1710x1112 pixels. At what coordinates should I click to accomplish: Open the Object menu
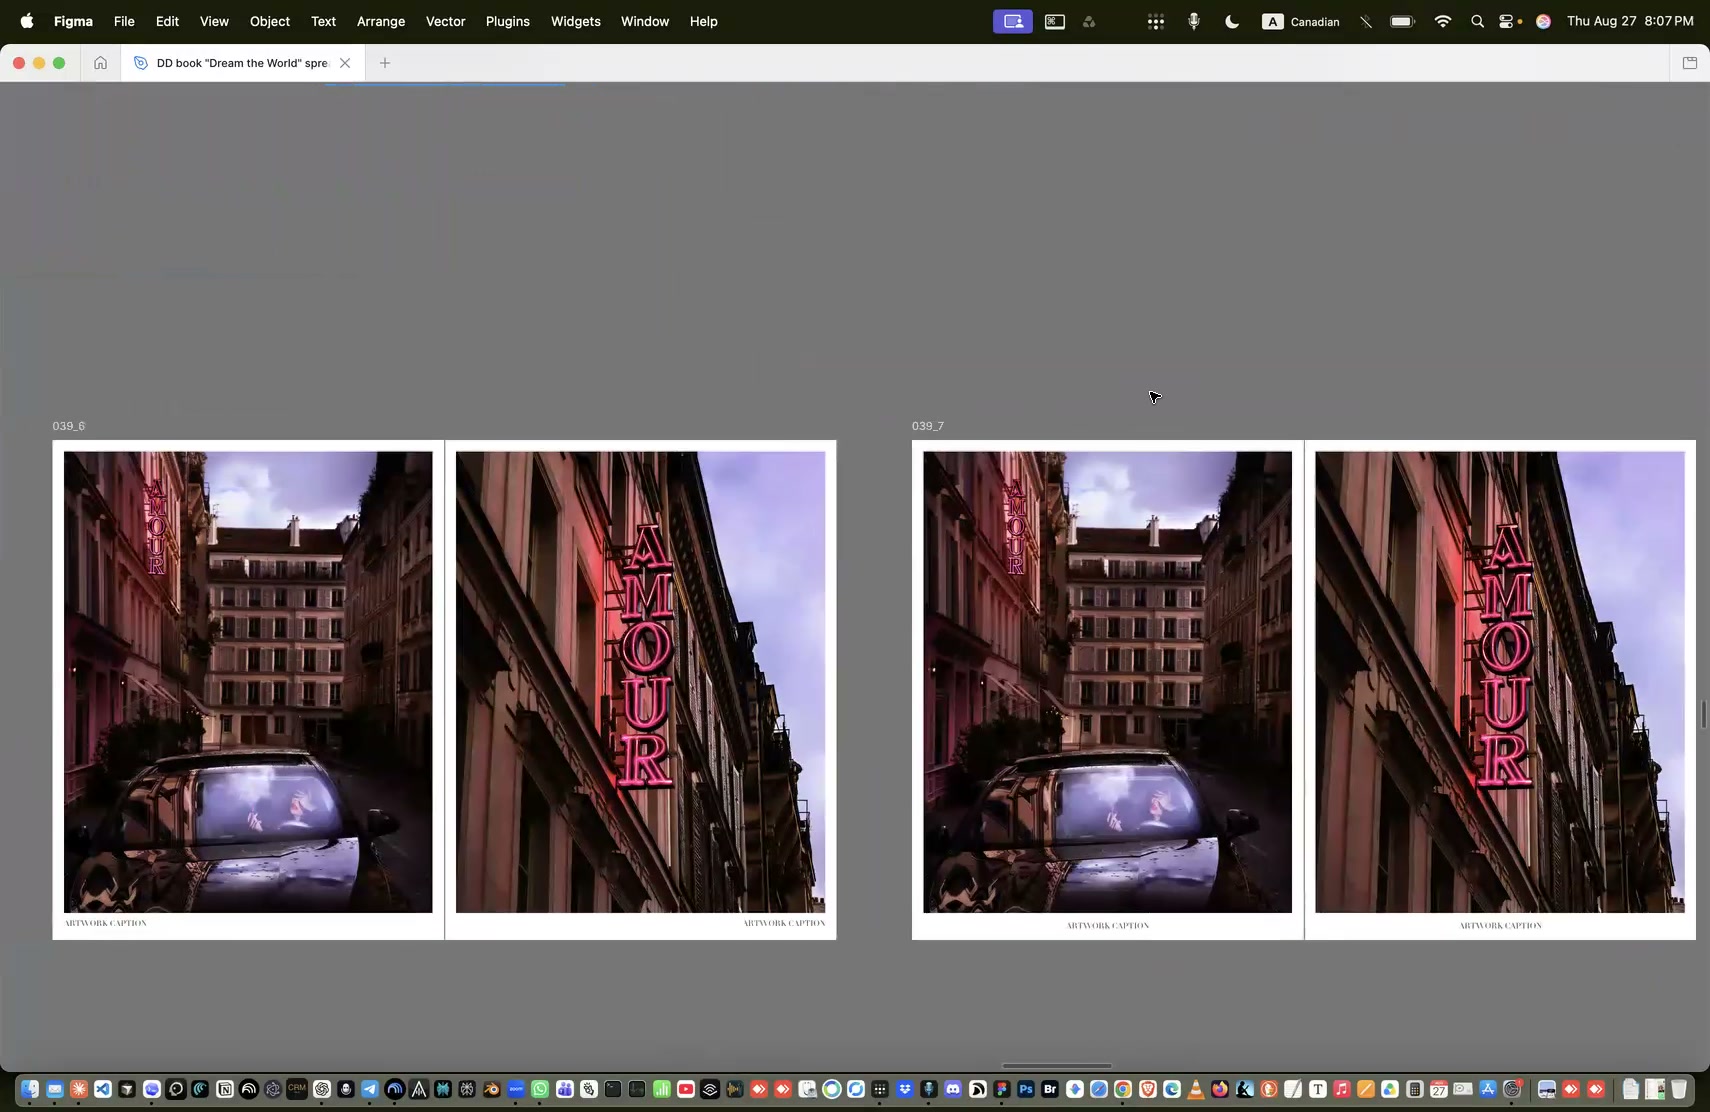[x=270, y=21]
